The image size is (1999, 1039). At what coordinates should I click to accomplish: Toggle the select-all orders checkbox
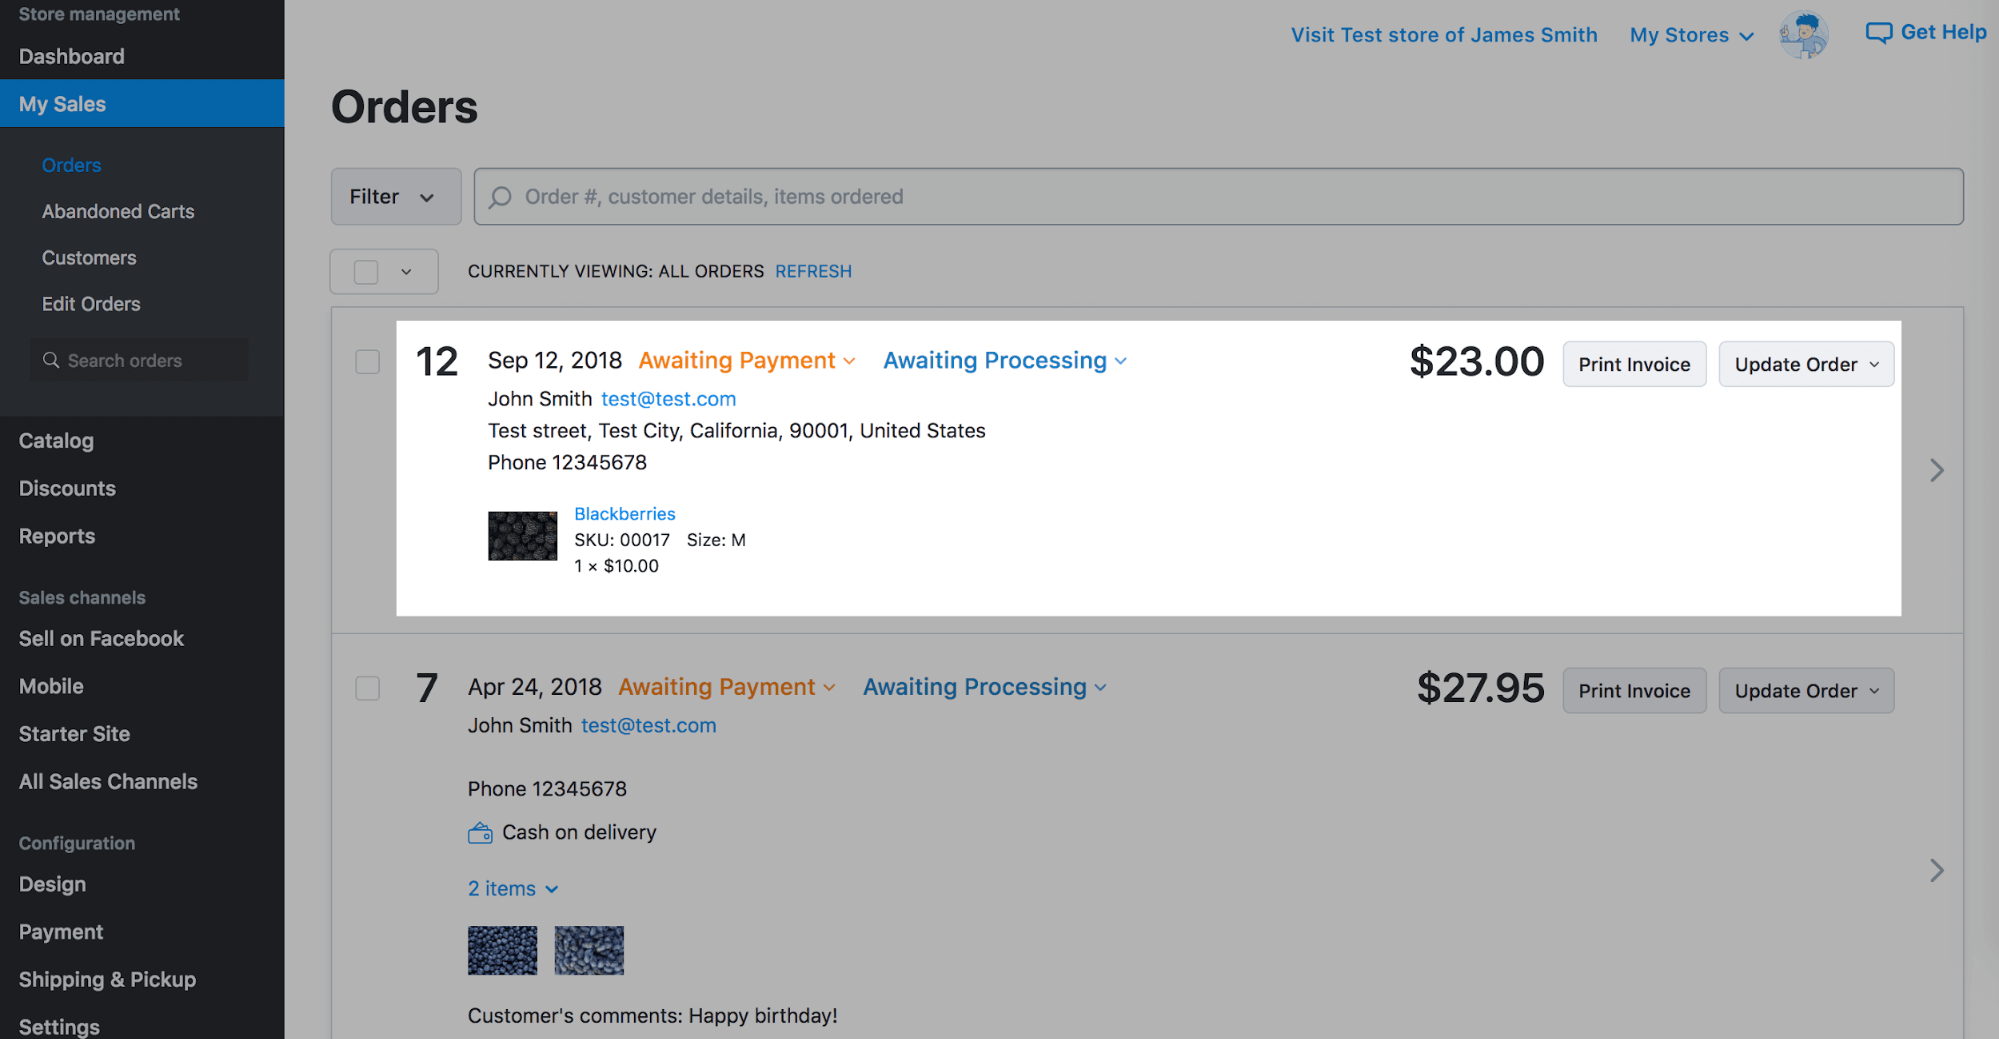tap(366, 272)
